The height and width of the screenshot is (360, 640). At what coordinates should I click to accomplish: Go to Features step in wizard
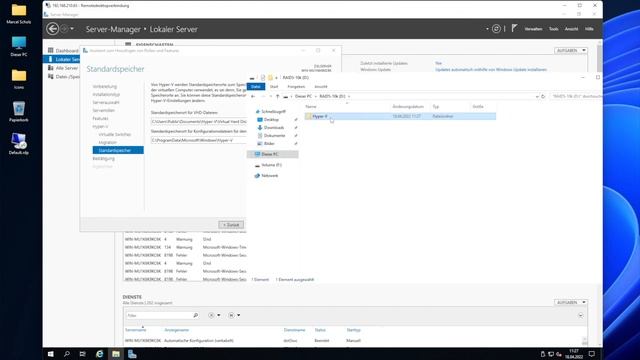[x=100, y=118]
